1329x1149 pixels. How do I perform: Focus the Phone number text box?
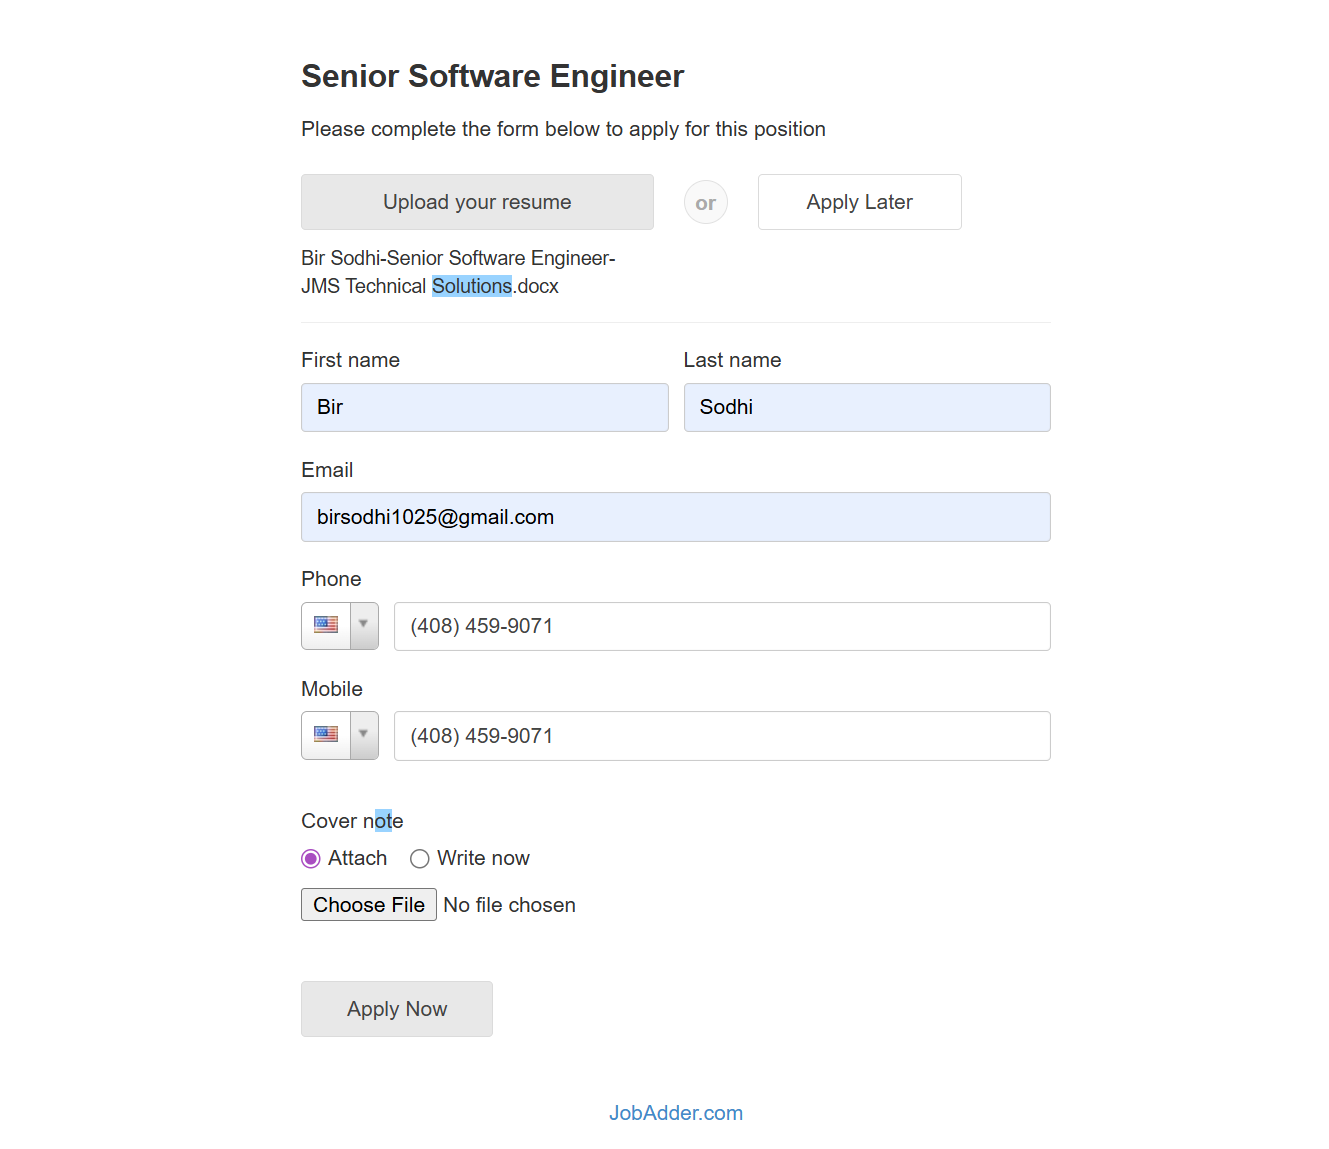[x=721, y=626]
